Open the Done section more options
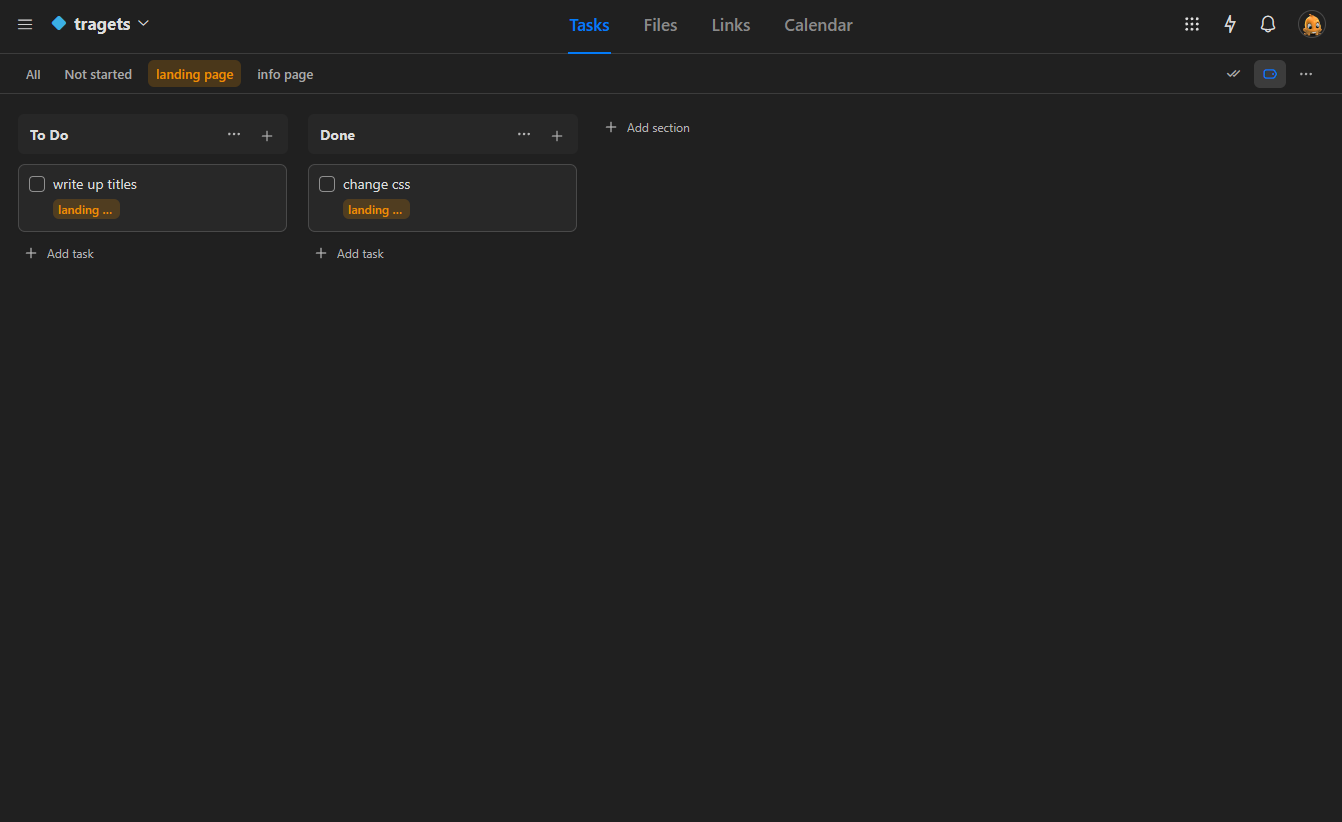Viewport: 1342px width, 822px height. pyautogui.click(x=524, y=135)
